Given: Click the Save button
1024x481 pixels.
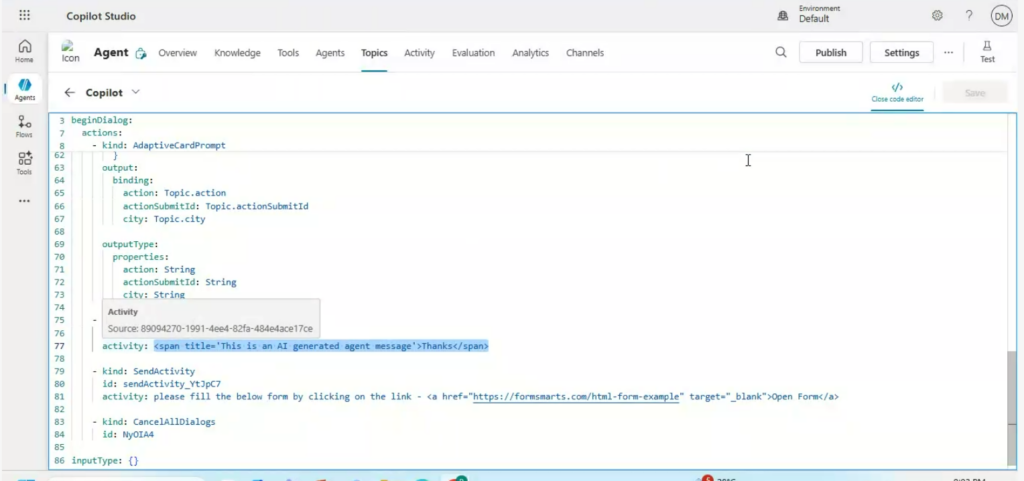Looking at the screenshot, I should pyautogui.click(x=974, y=93).
